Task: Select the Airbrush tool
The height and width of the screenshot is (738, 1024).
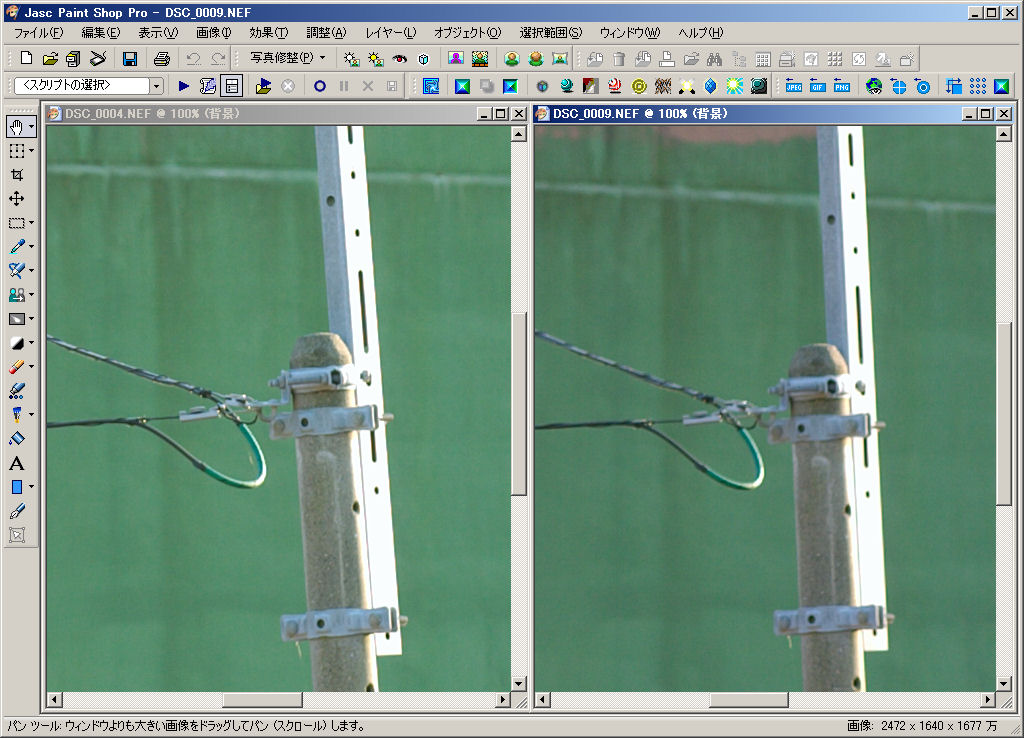Action: [x=17, y=391]
